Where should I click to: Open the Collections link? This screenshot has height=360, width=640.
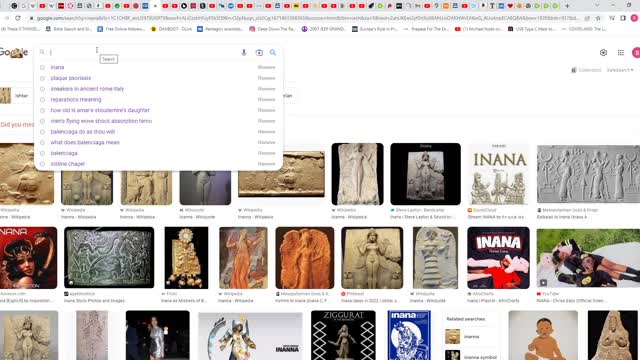[x=586, y=70]
